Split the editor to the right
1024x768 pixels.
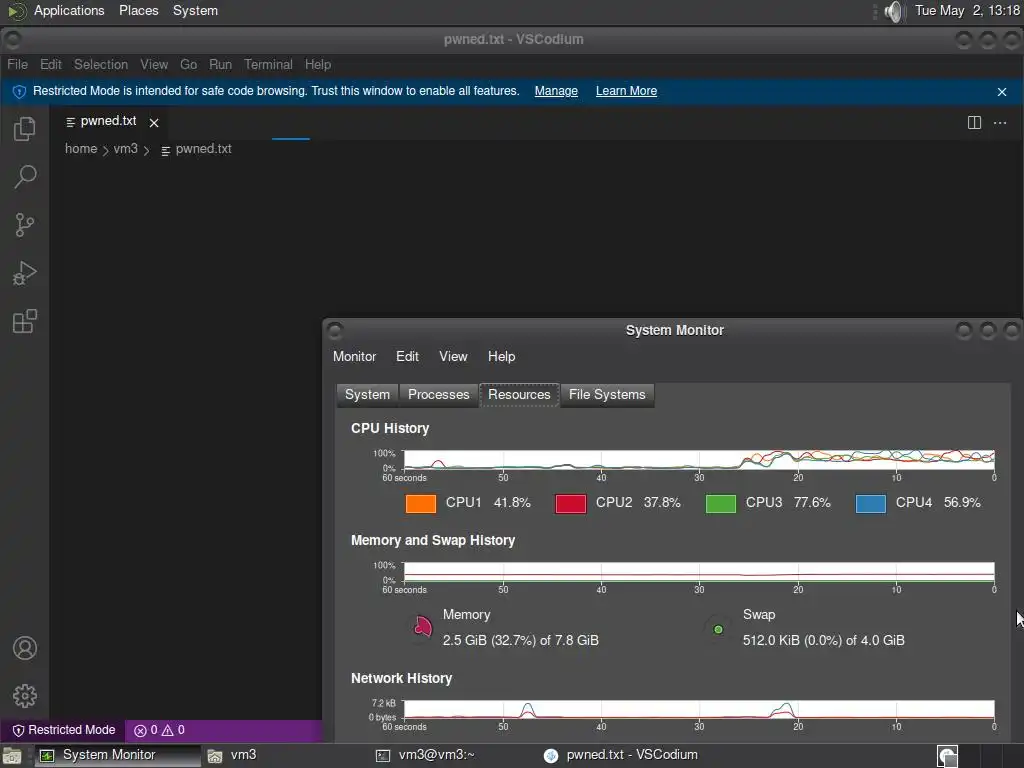[x=974, y=123]
